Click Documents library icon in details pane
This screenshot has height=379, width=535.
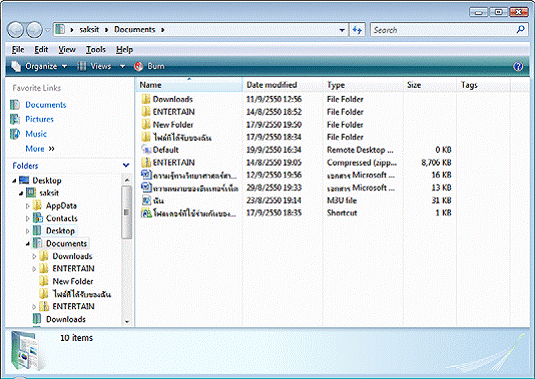coord(27,351)
